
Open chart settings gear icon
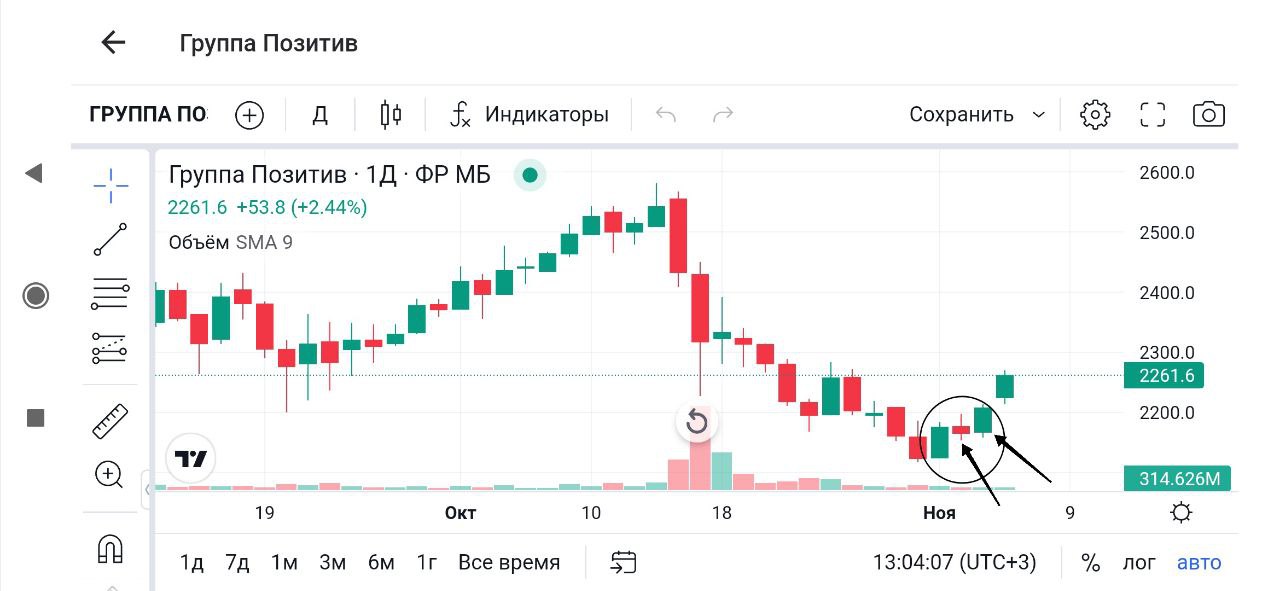tap(1095, 115)
